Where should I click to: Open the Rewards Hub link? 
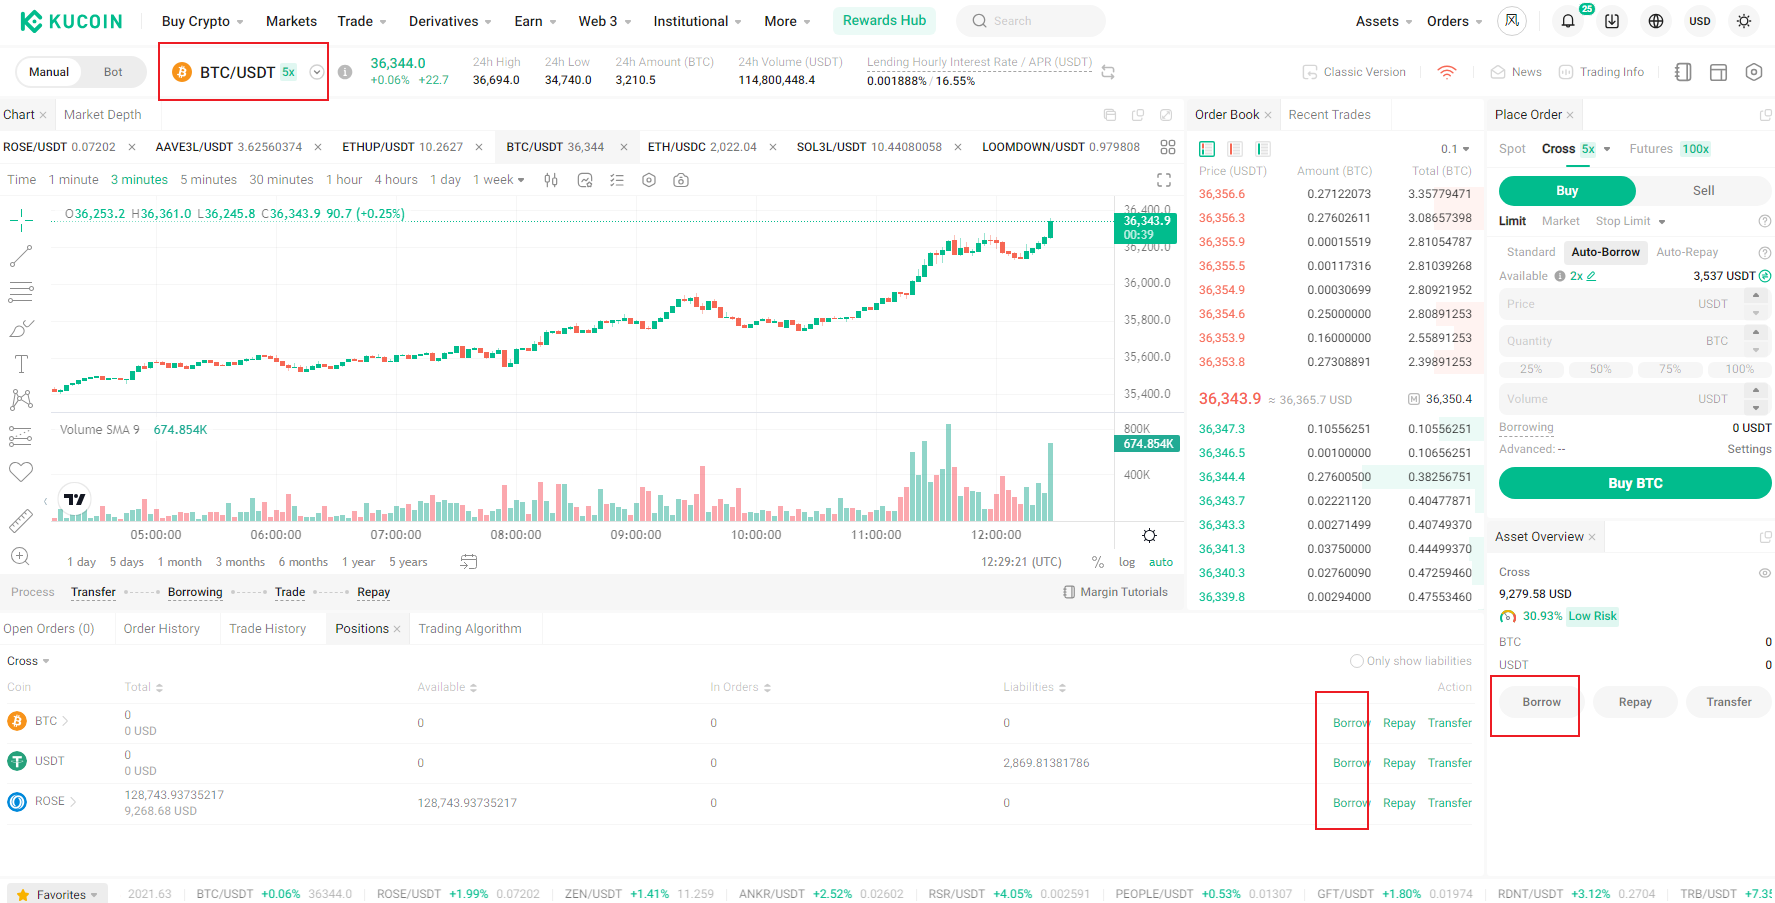pyautogui.click(x=884, y=21)
